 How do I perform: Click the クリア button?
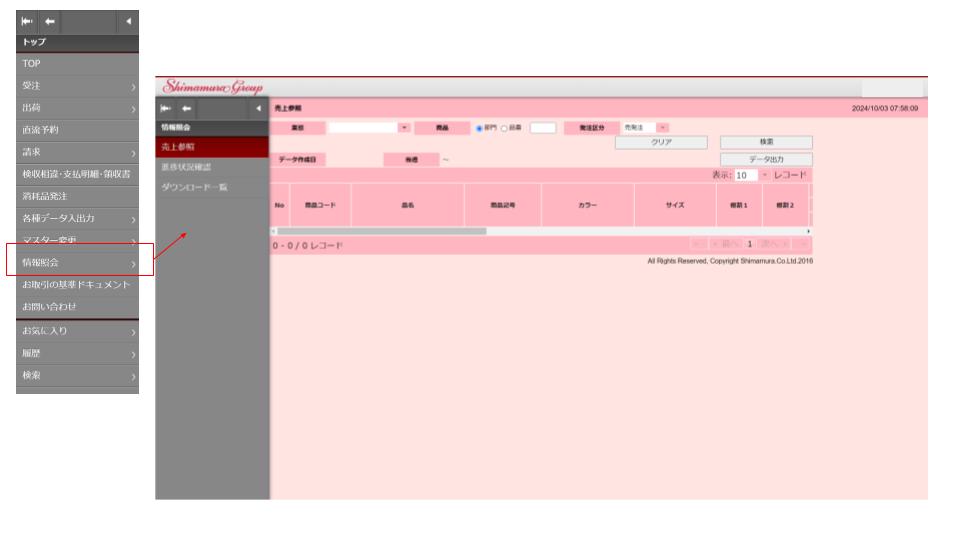[661, 143]
